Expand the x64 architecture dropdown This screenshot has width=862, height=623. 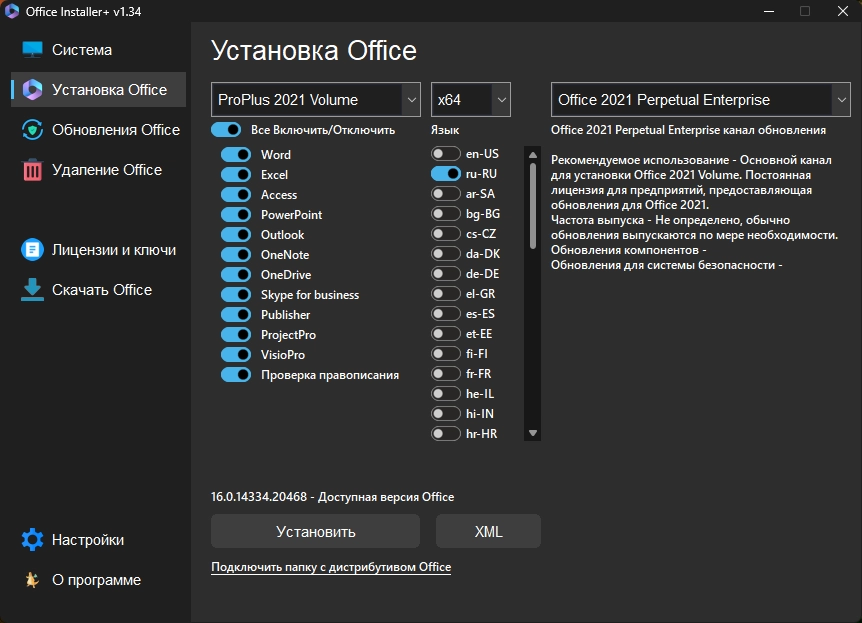(471, 100)
